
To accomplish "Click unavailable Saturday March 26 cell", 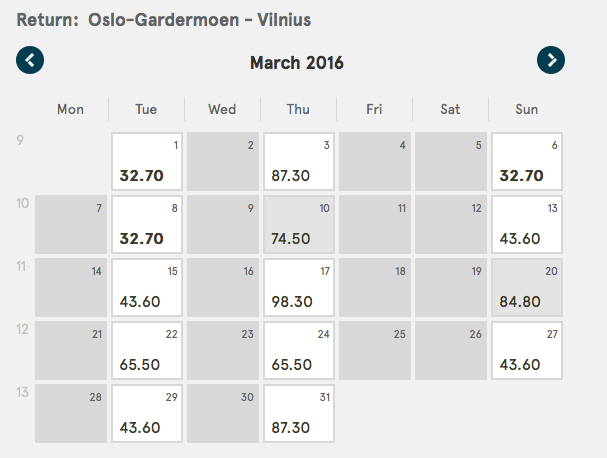I will pos(451,350).
